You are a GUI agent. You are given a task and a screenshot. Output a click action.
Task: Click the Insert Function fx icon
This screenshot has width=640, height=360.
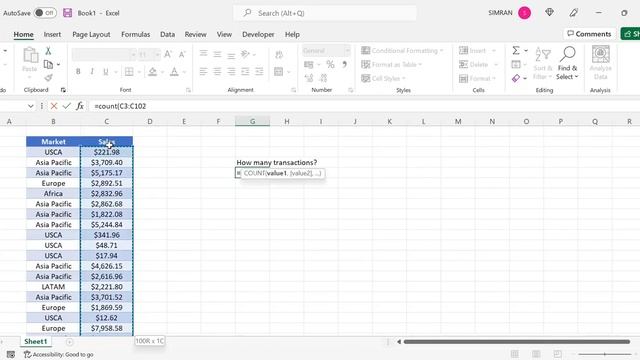pos(80,106)
